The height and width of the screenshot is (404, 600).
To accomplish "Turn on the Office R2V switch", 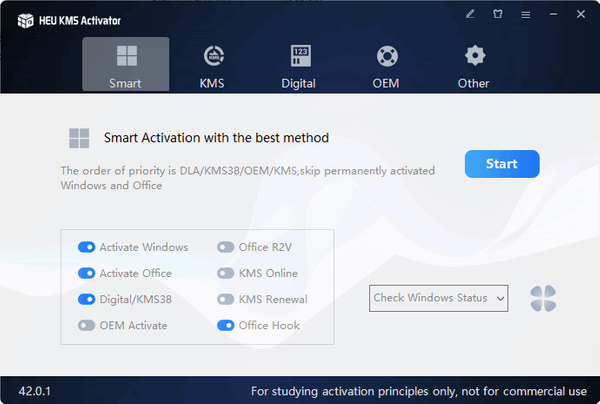I will pos(225,247).
